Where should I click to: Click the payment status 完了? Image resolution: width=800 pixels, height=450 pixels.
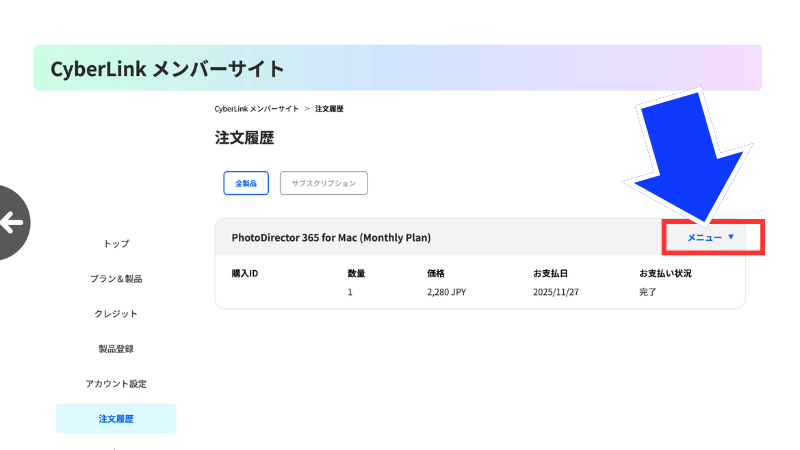648,292
